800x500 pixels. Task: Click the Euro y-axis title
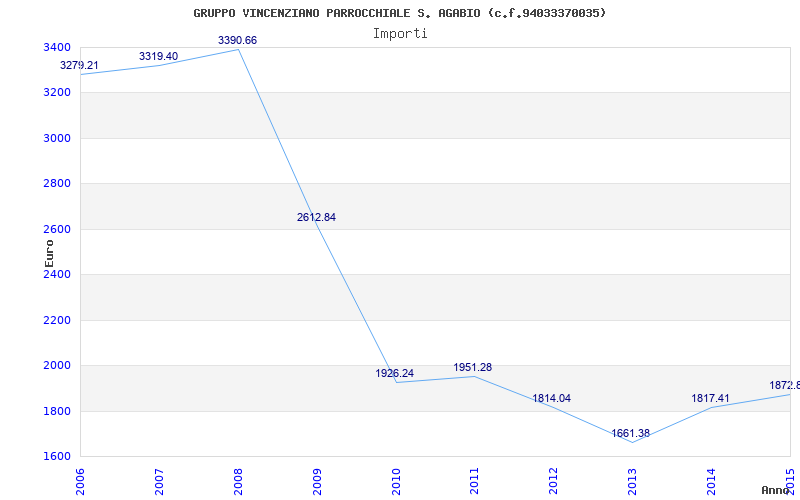pyautogui.click(x=49, y=254)
